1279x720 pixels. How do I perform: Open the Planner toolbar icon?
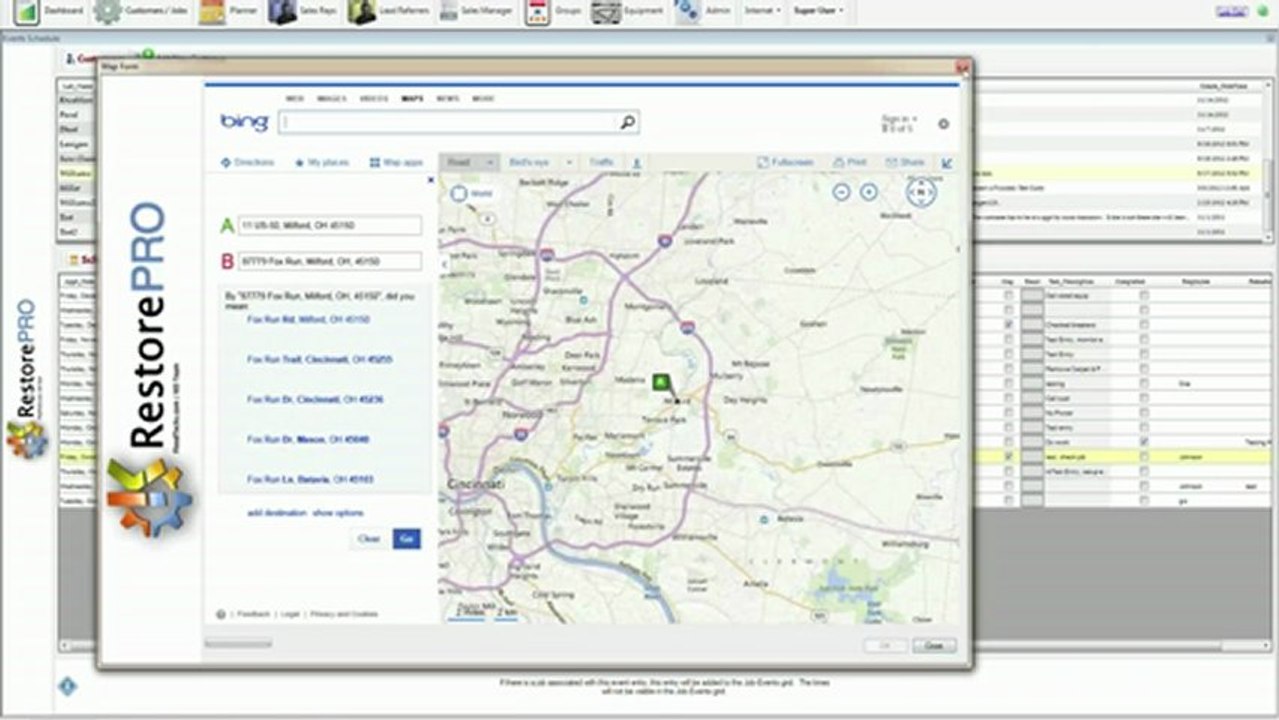(212, 12)
